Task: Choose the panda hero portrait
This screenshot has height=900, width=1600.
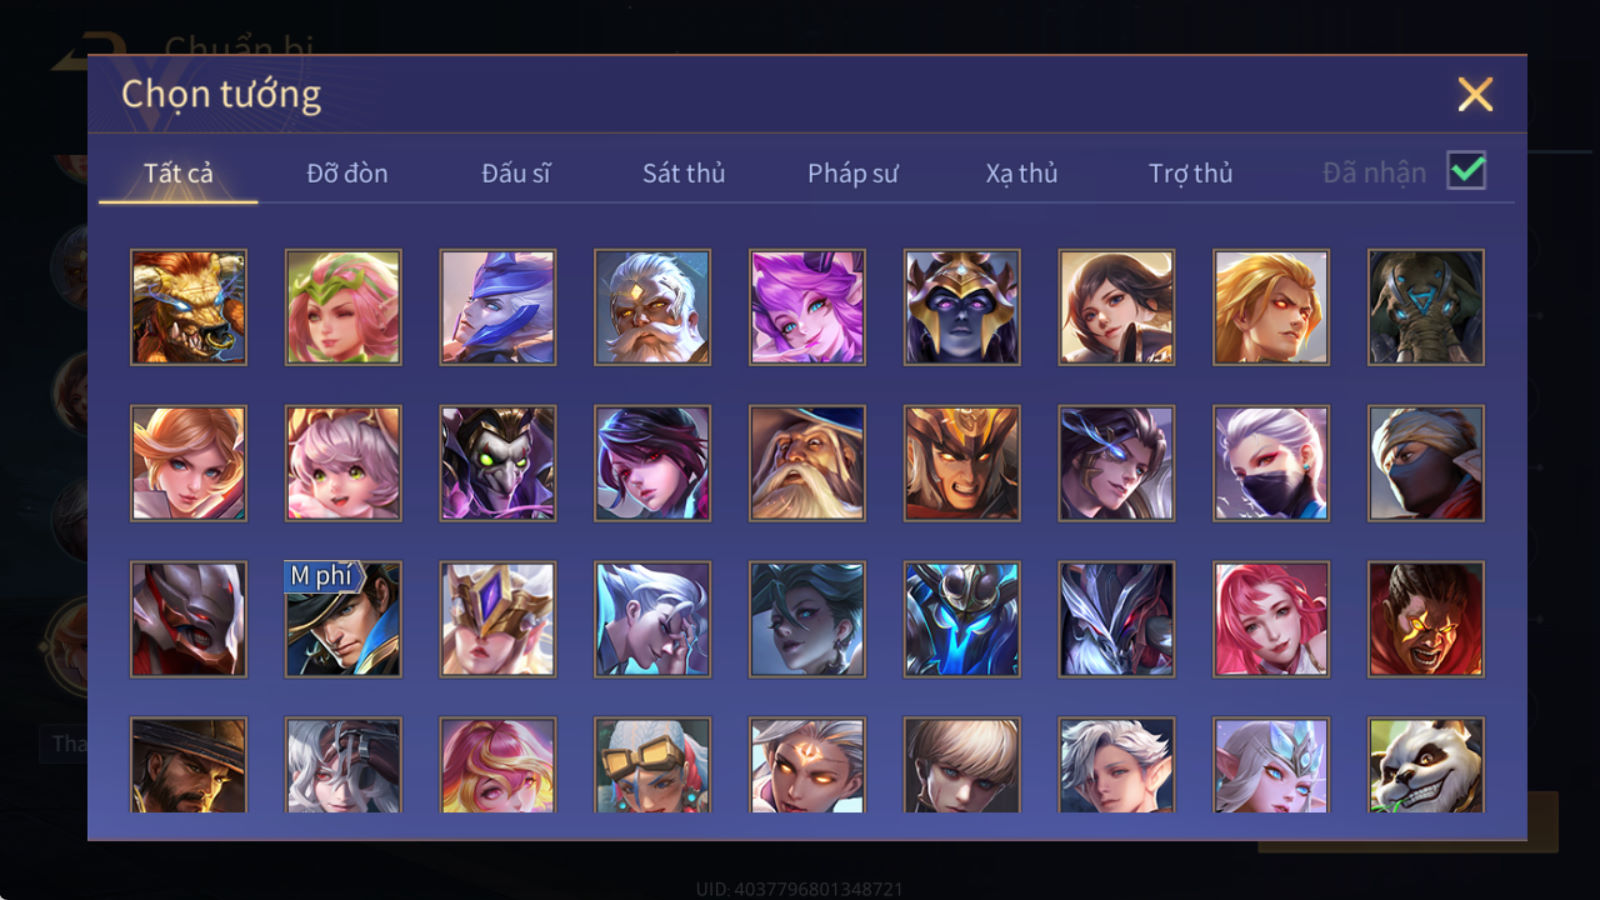Action: pyautogui.click(x=1426, y=765)
